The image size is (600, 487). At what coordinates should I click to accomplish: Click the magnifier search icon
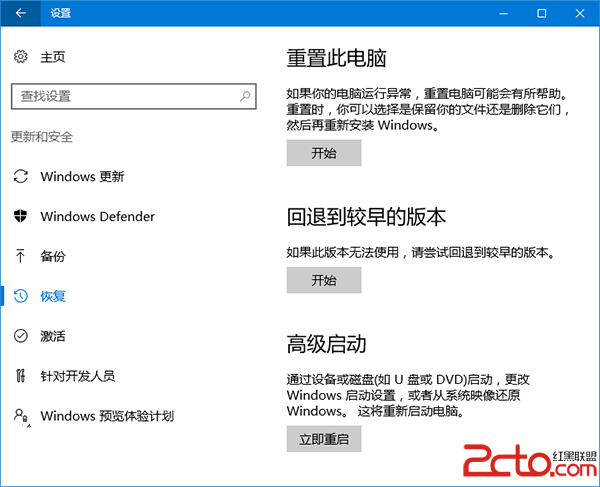(245, 96)
